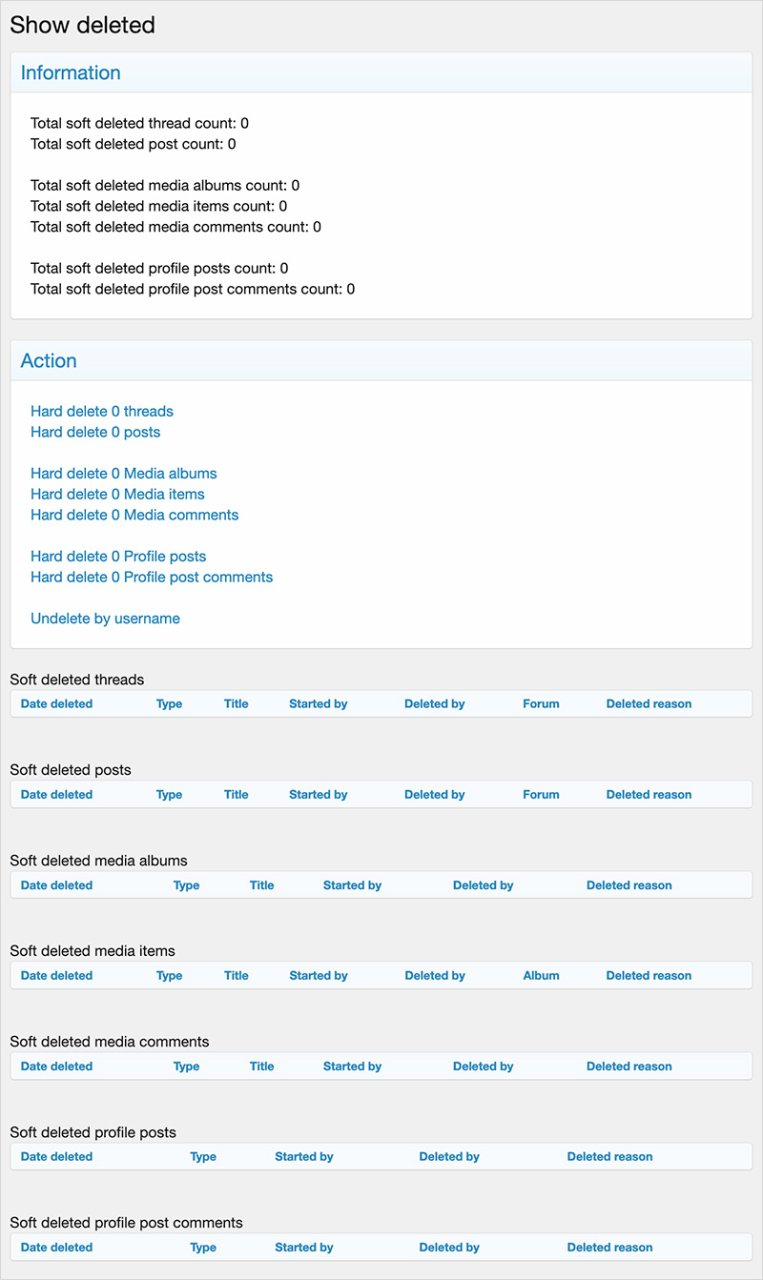Open the Undelete by username link
763x1280 pixels.
click(x=105, y=618)
